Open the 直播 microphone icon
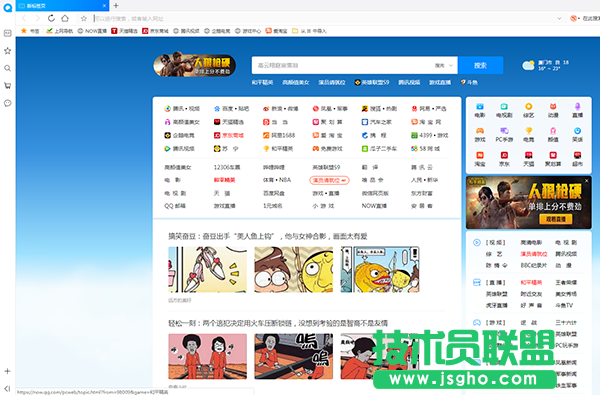The width and height of the screenshot is (600, 395). [577, 110]
